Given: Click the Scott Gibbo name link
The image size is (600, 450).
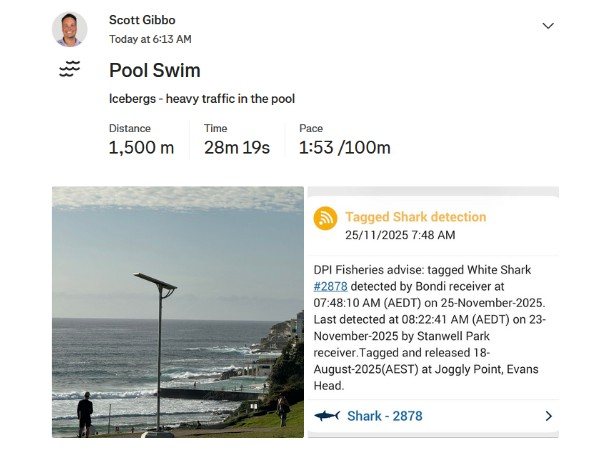Looking at the screenshot, I should coord(144,20).
